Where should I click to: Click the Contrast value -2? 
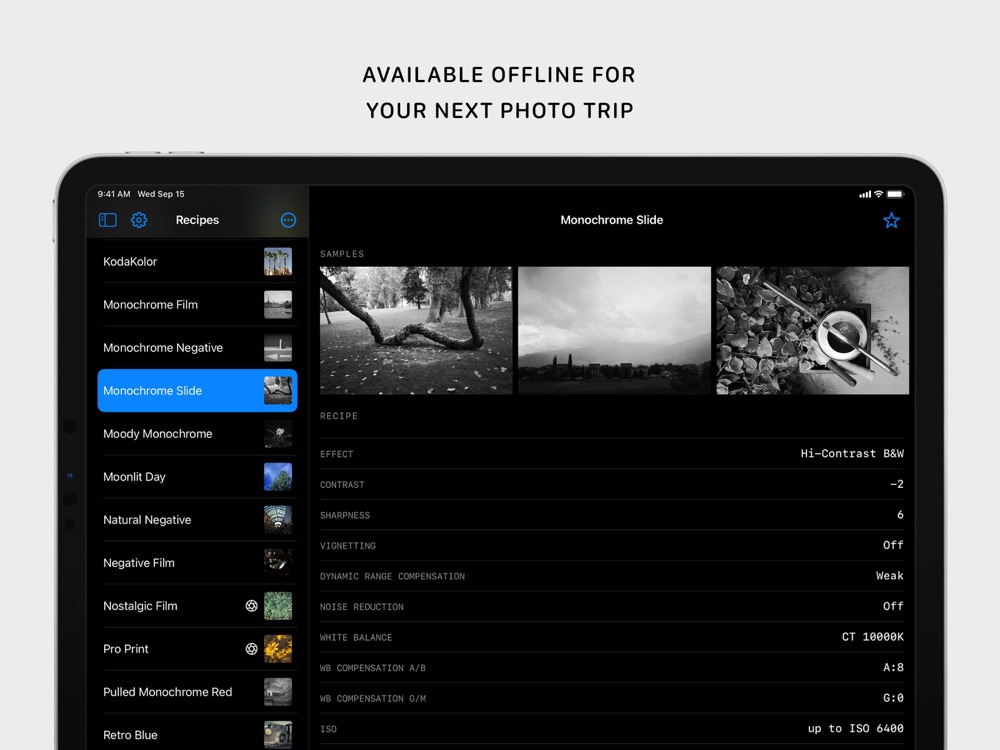coord(897,484)
